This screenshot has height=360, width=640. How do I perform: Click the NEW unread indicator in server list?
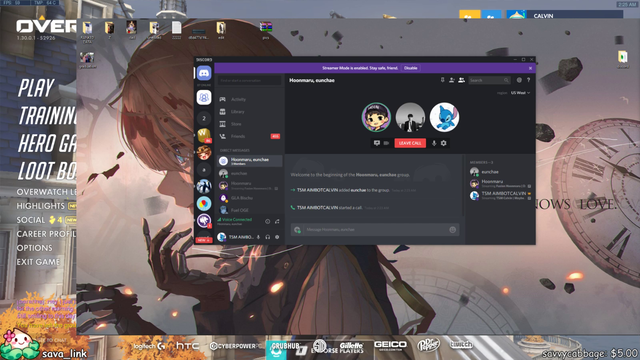204,240
